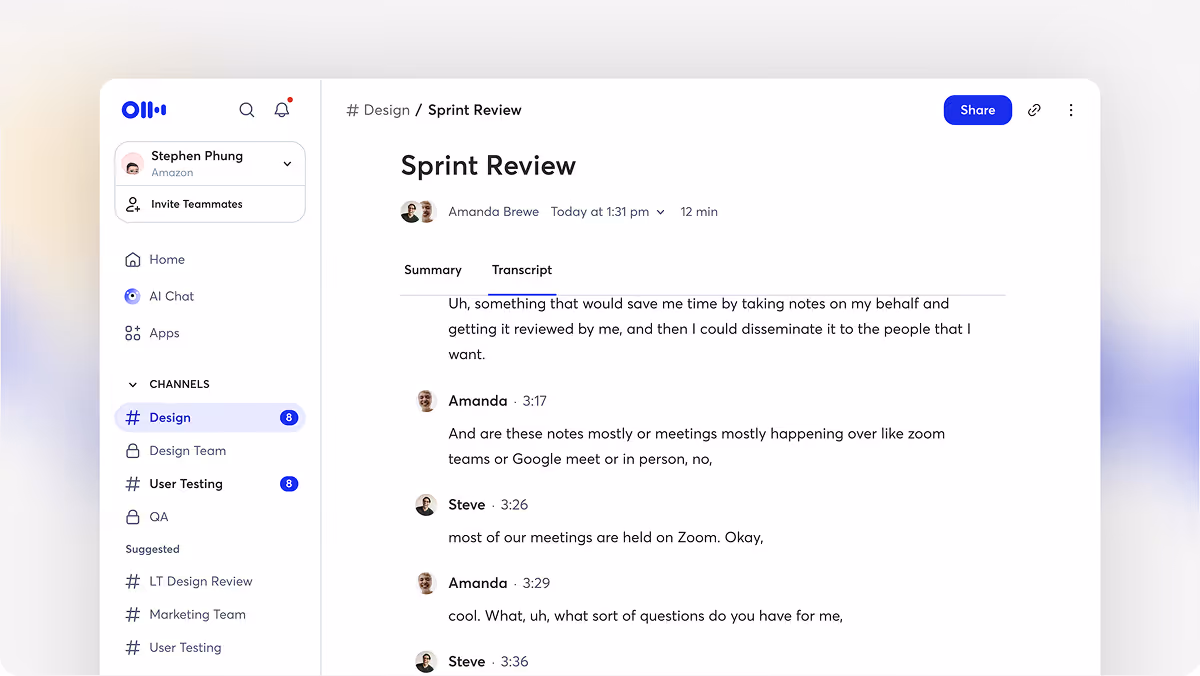Click the Steve speaker name at 3:26
This screenshot has height=676, width=1200.
[x=467, y=505]
